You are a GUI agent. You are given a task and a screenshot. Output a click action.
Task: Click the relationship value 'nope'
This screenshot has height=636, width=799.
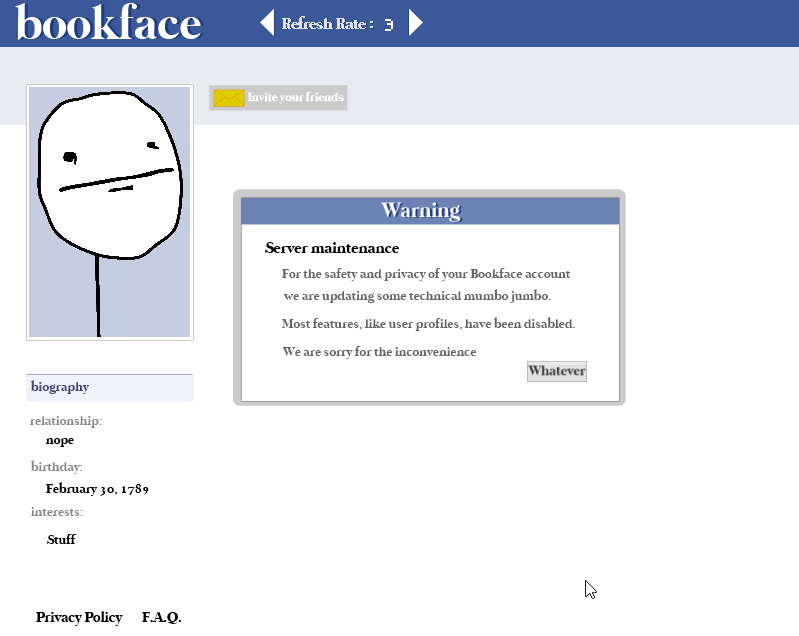point(60,440)
